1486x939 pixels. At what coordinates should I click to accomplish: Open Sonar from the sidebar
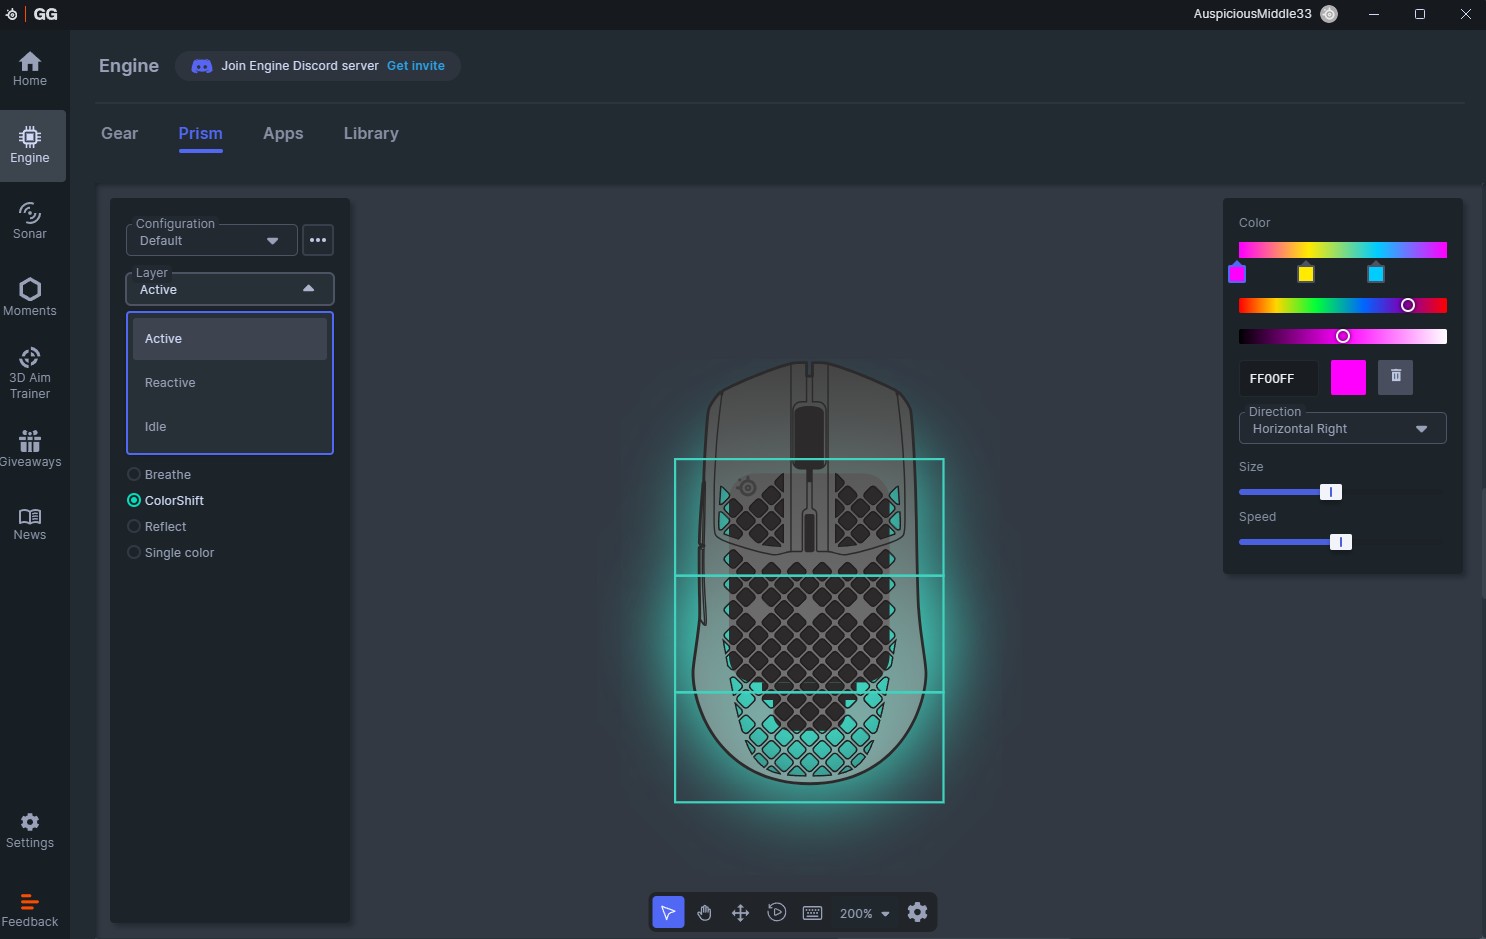point(30,220)
